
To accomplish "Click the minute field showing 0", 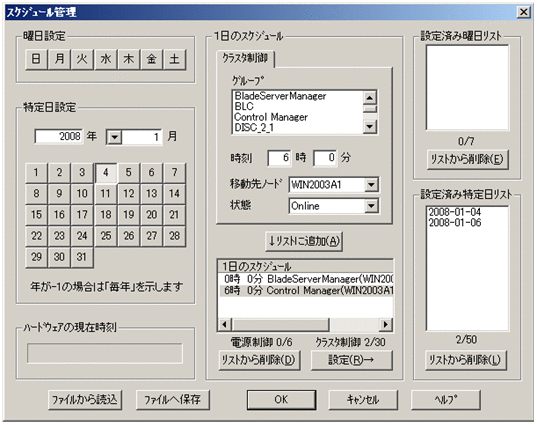I will 325,158.
